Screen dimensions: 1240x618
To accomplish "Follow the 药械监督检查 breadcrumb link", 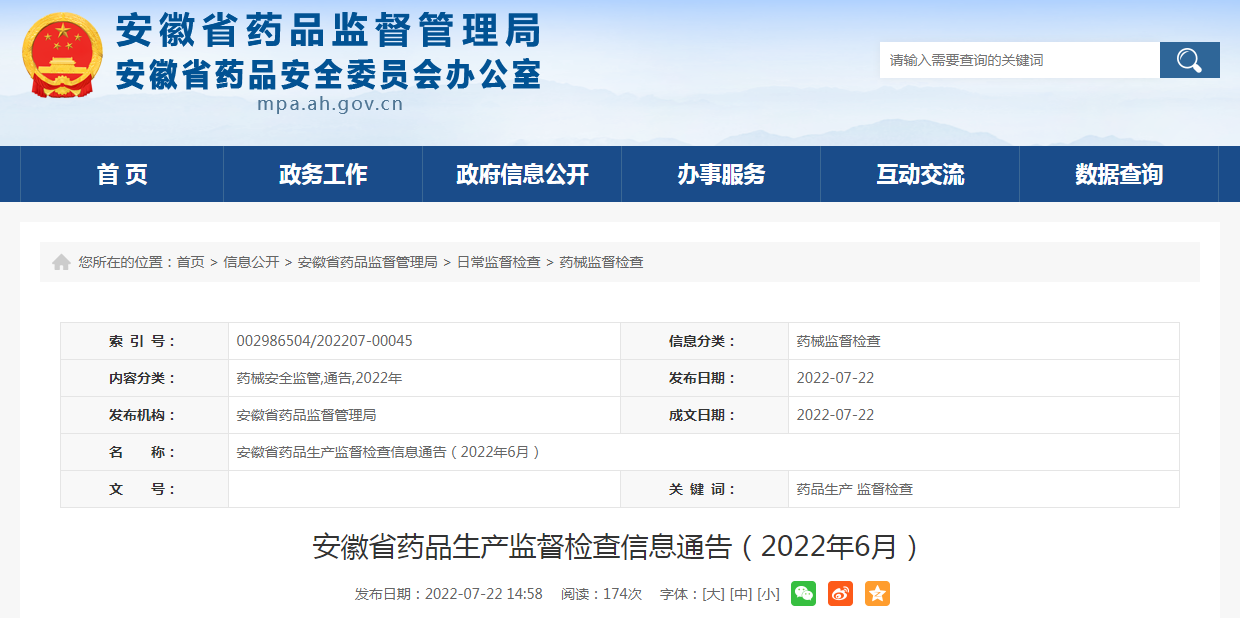I will click(x=601, y=262).
